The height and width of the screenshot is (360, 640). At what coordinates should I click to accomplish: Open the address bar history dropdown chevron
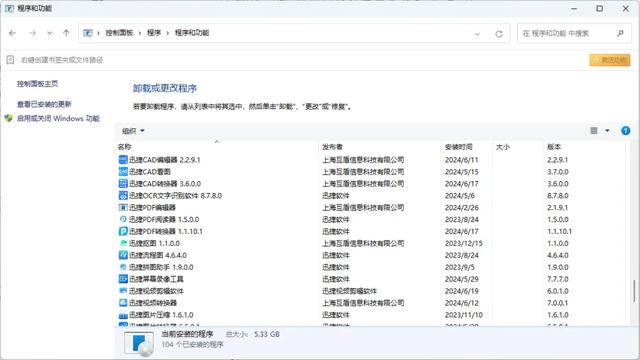[x=477, y=34]
